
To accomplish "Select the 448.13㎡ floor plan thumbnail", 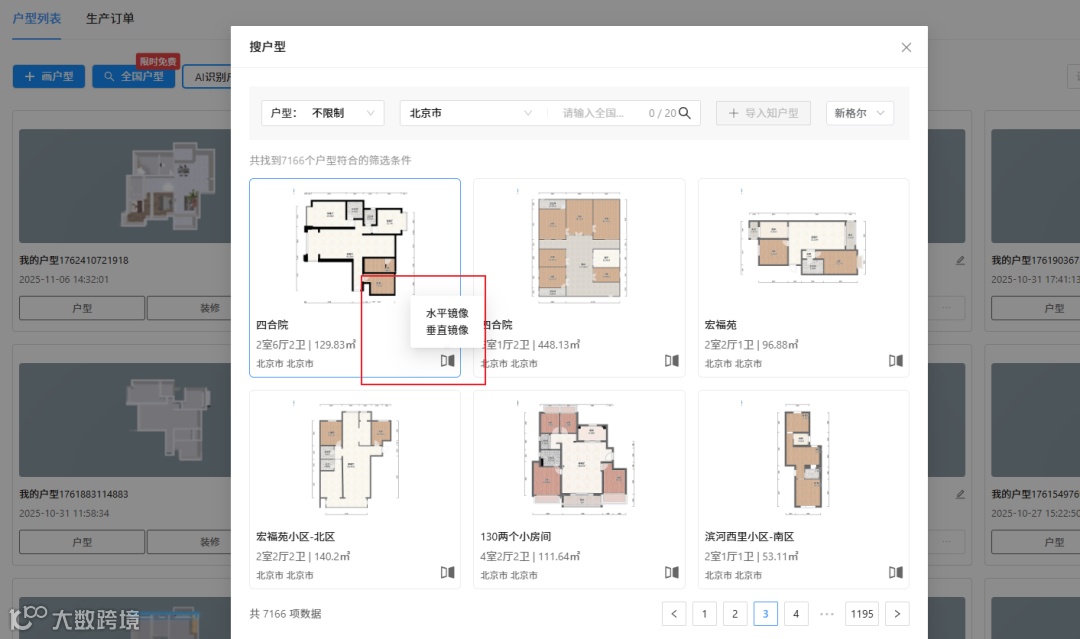I will pos(579,247).
